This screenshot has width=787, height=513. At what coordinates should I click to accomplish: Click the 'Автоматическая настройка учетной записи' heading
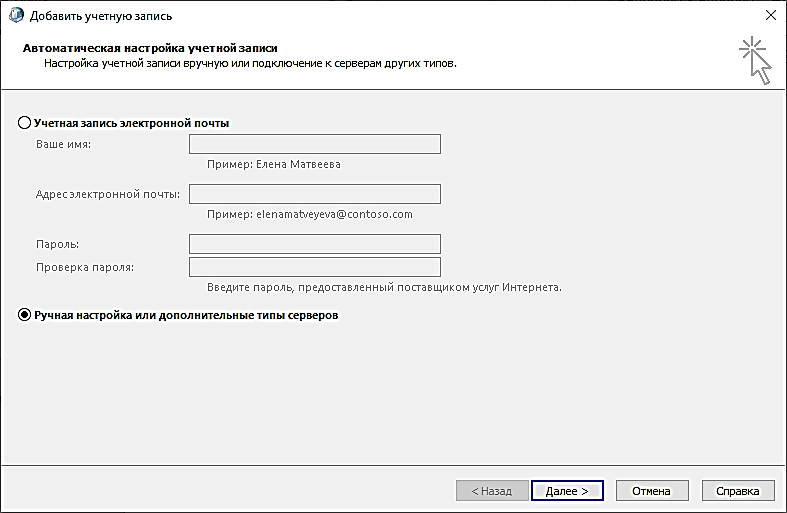(150, 48)
